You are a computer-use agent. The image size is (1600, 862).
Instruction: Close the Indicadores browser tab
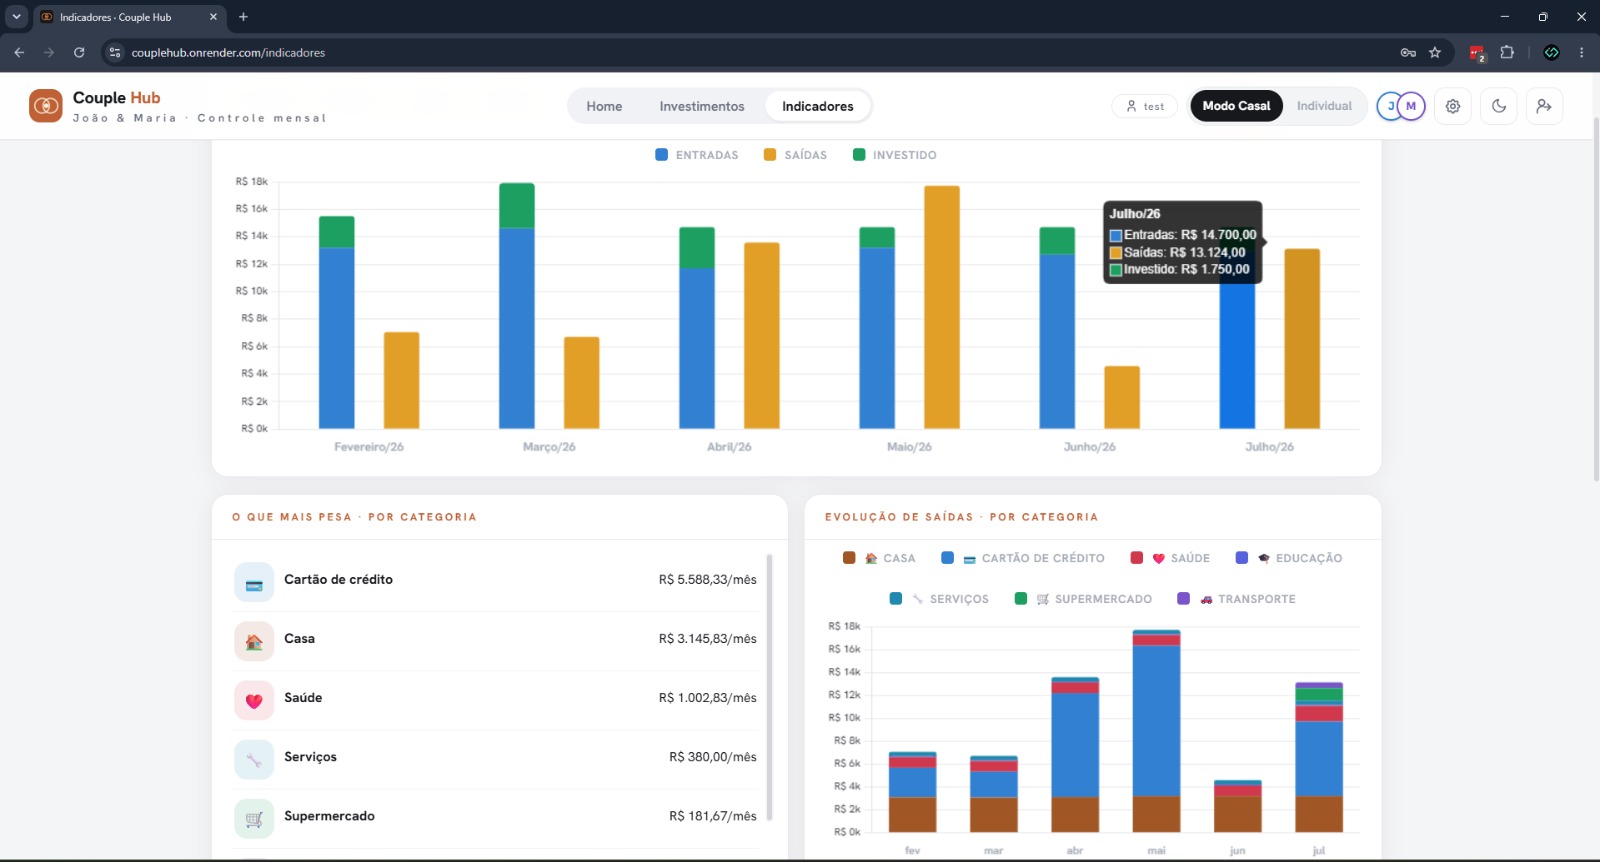(x=213, y=17)
